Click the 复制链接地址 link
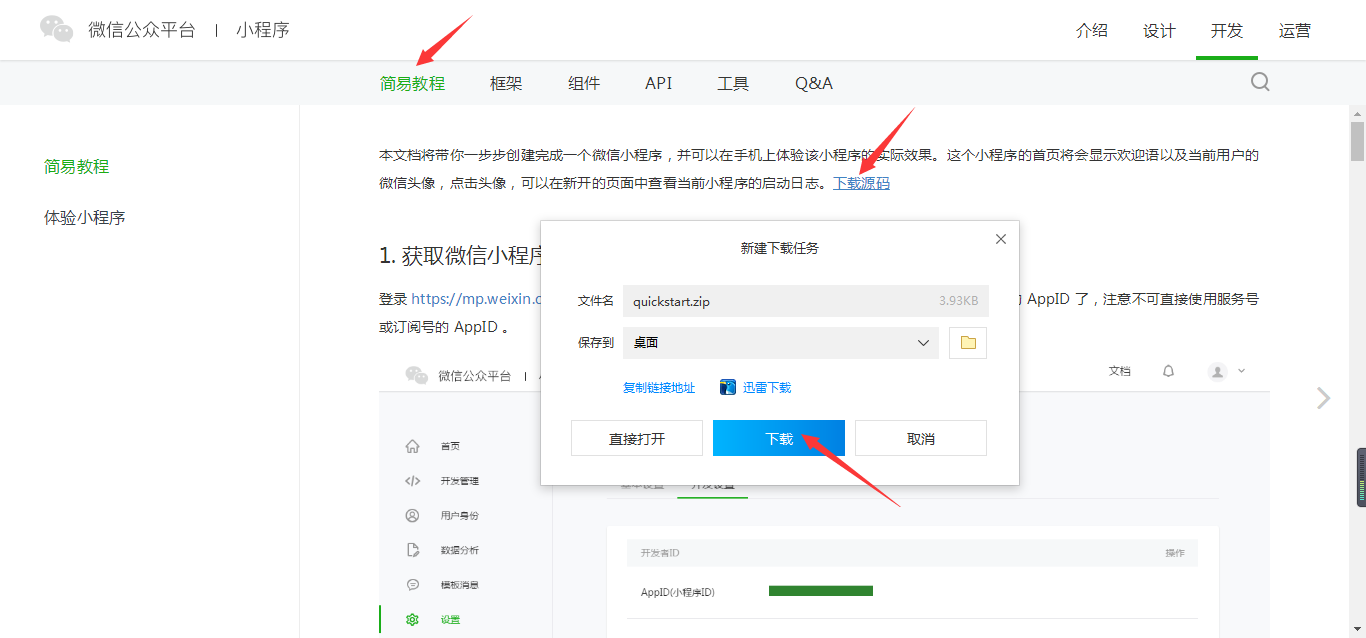Screen dimensions: 1366x638 659,387
